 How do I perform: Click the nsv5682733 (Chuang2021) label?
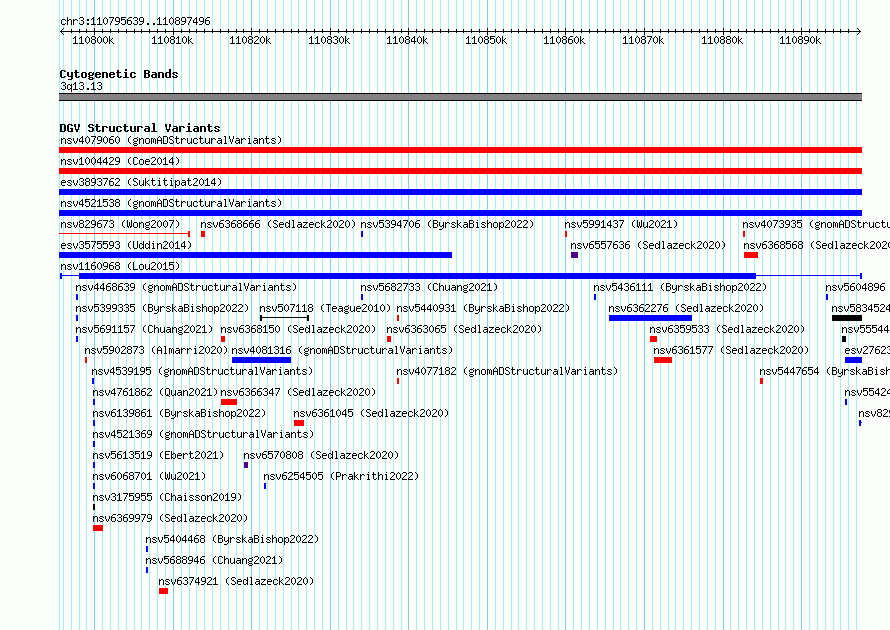coord(429,287)
